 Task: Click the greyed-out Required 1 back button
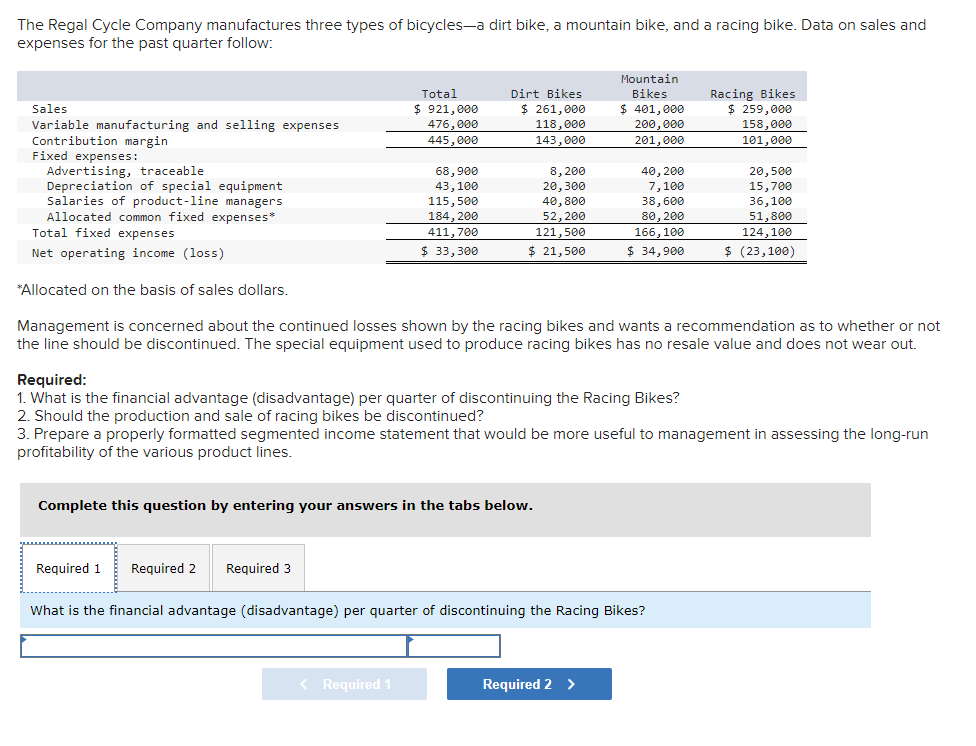(344, 684)
